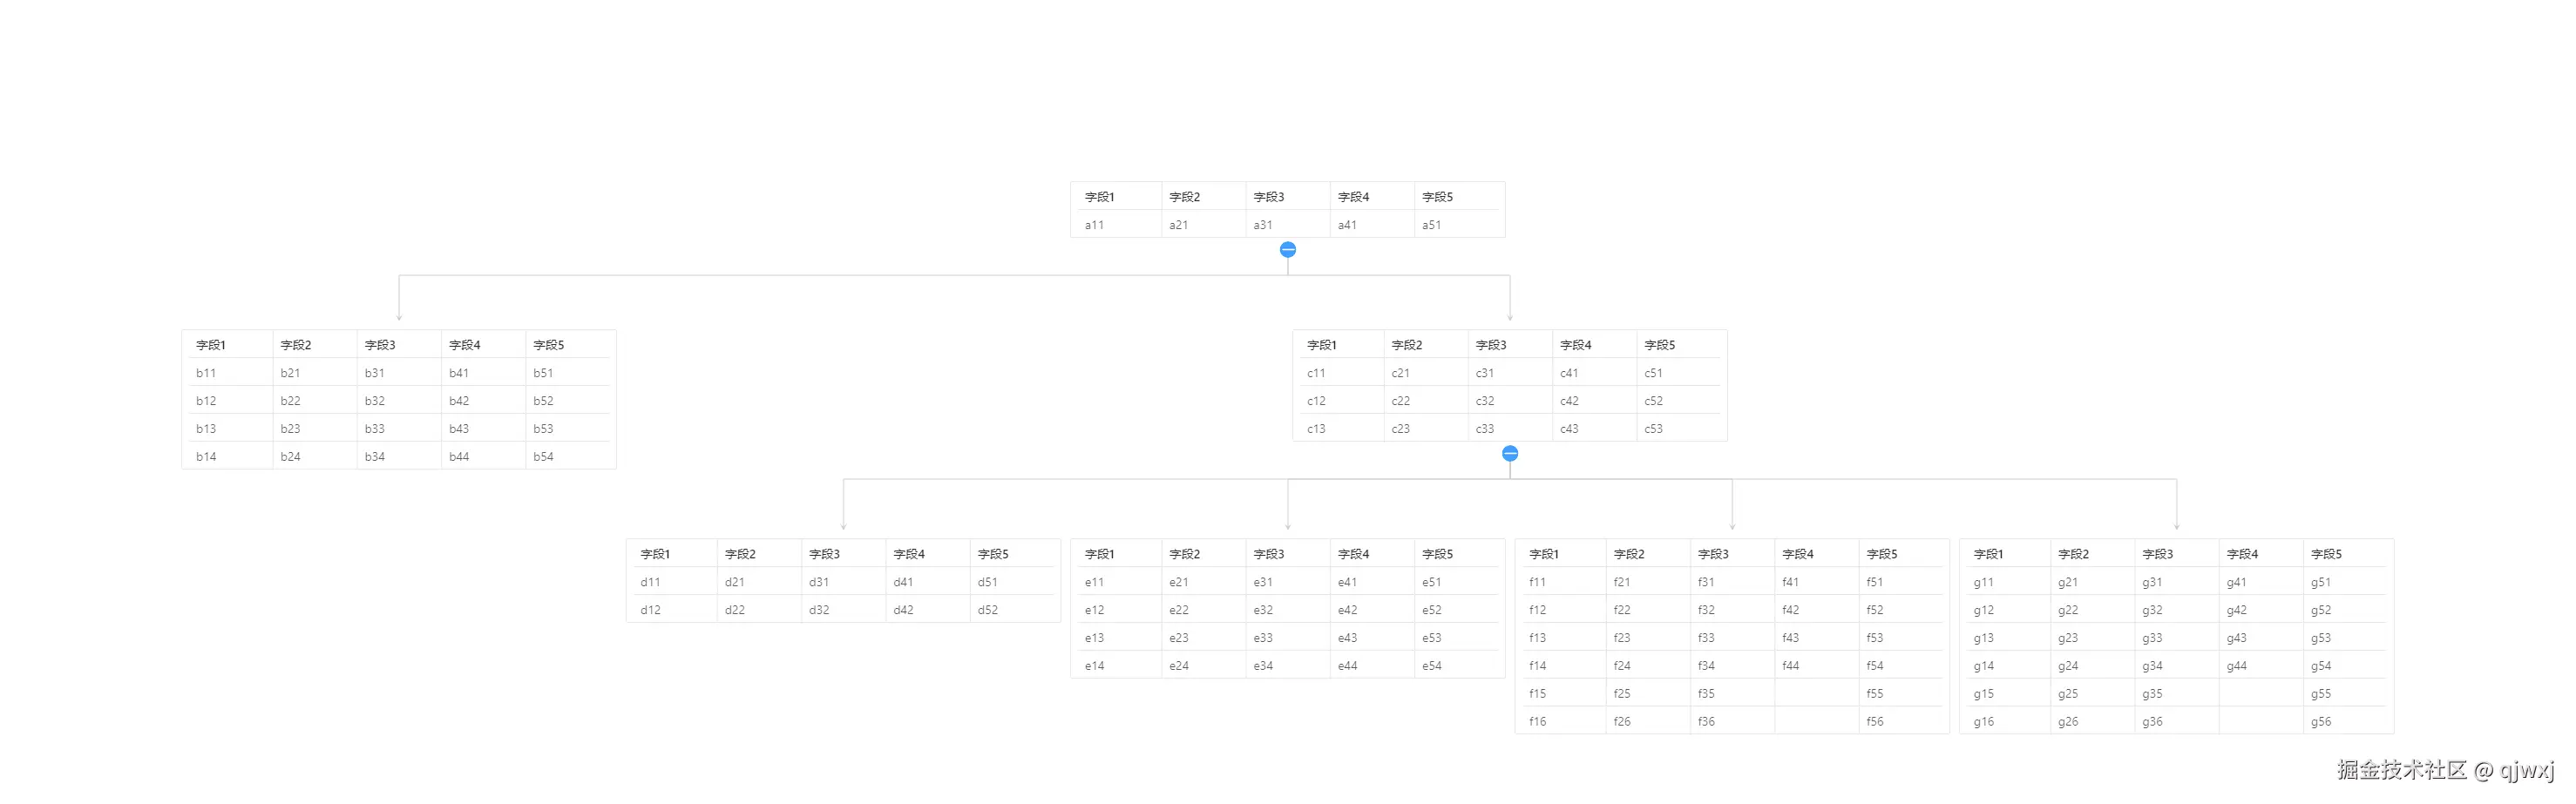Select cell f16 in the f-table
This screenshot has height=804, width=2576.
tap(1536, 721)
